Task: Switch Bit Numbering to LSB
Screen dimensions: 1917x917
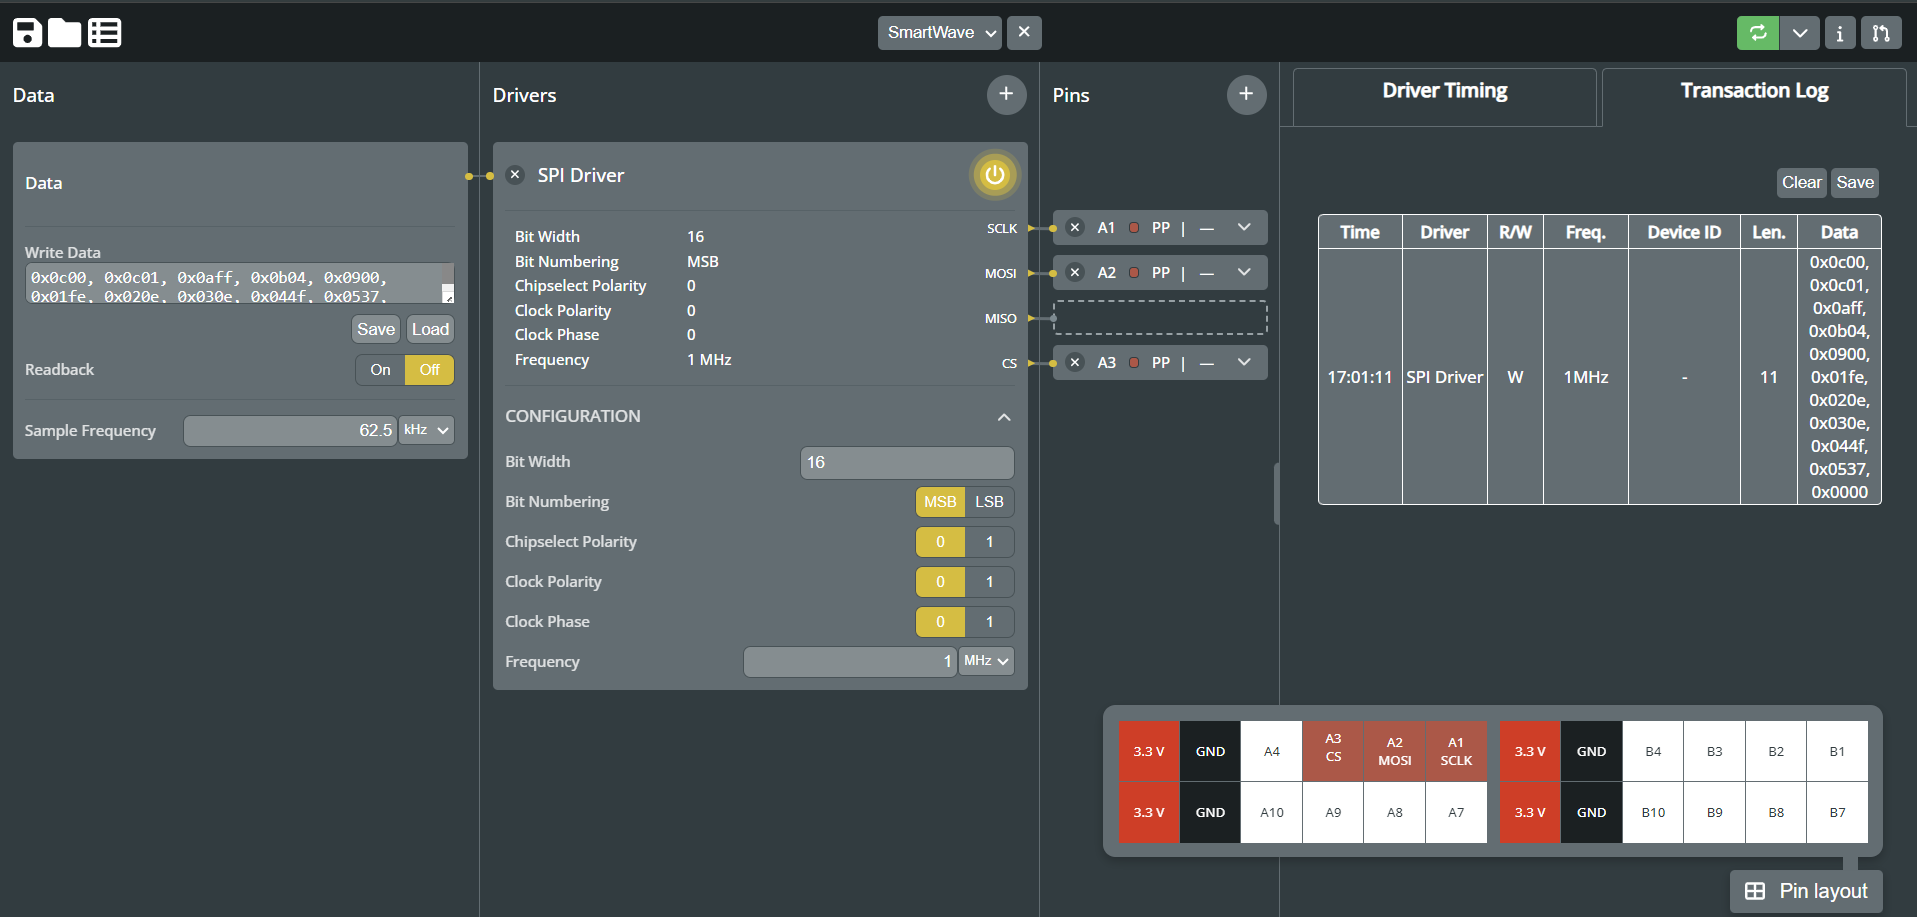Action: pos(989,501)
